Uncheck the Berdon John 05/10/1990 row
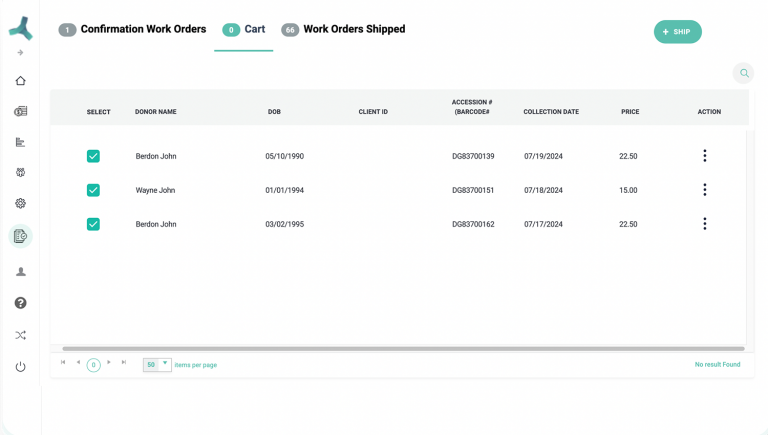 tap(93, 156)
